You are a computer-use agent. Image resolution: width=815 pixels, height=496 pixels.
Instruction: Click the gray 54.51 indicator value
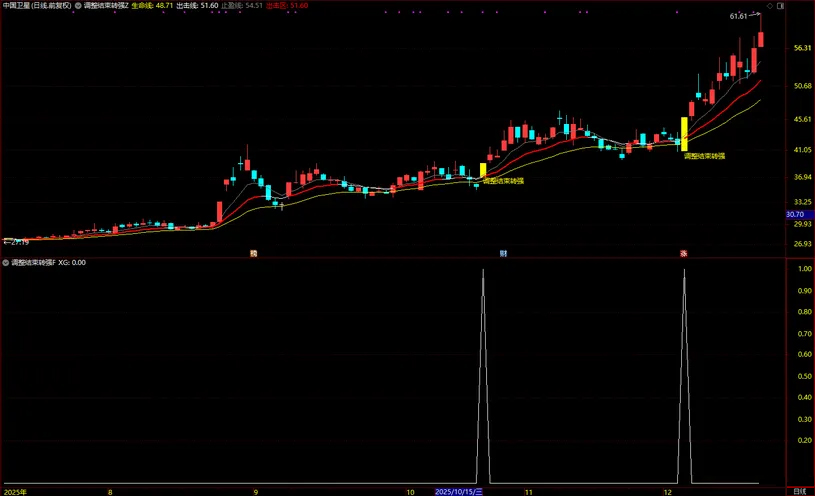(242, 6)
